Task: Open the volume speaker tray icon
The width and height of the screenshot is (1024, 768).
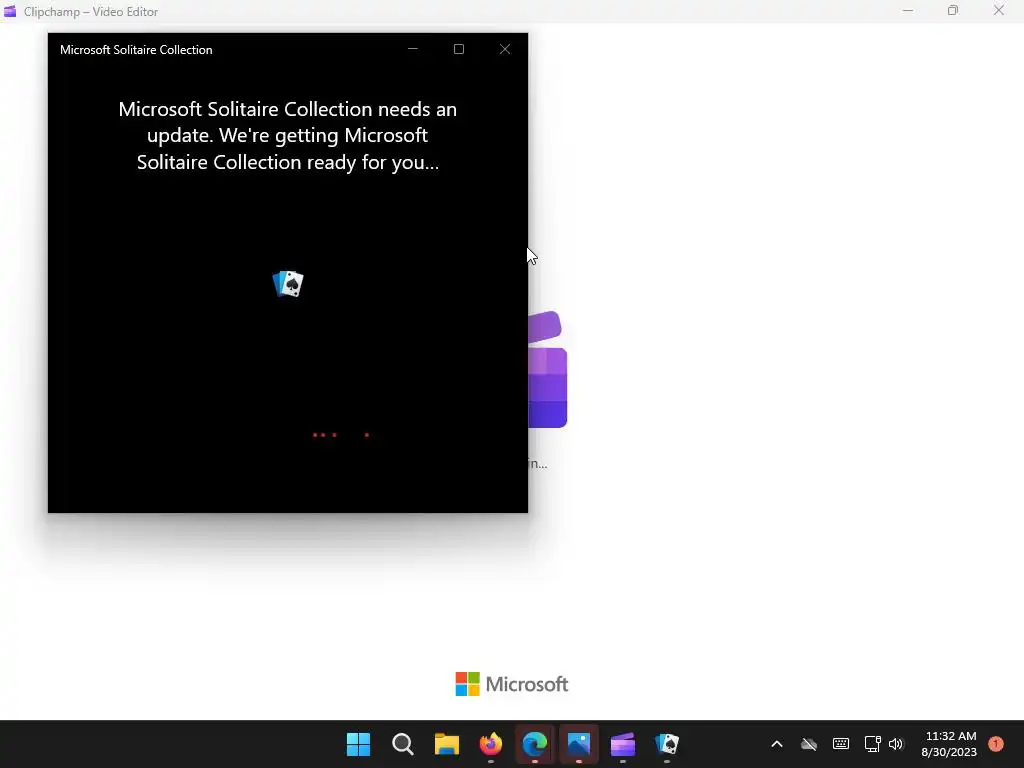Action: [x=896, y=744]
